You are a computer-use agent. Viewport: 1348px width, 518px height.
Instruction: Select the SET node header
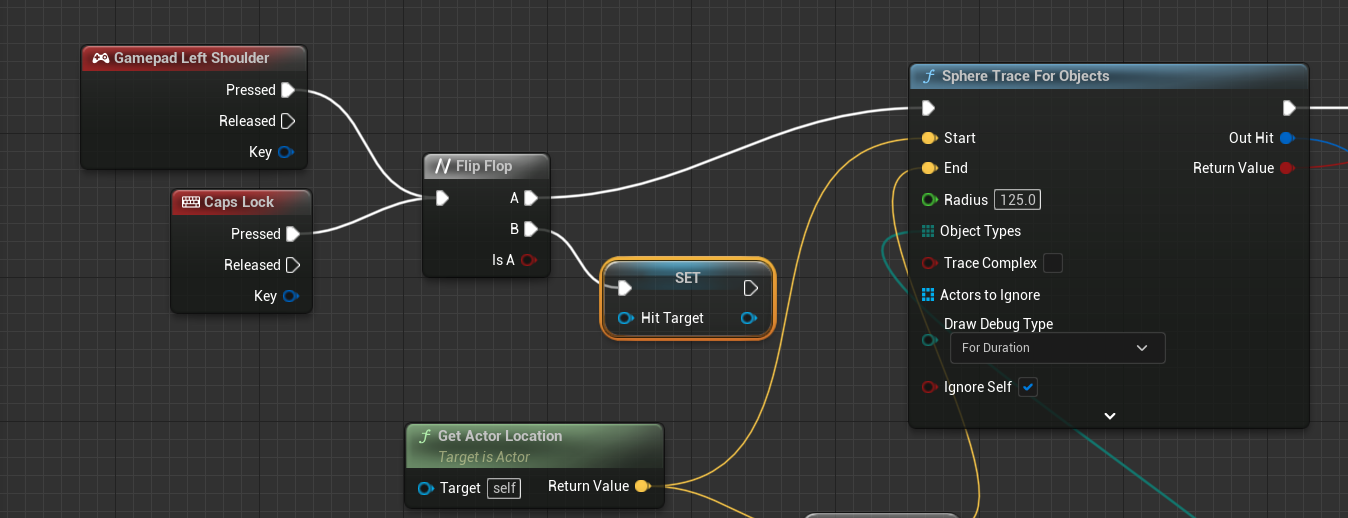click(x=688, y=277)
